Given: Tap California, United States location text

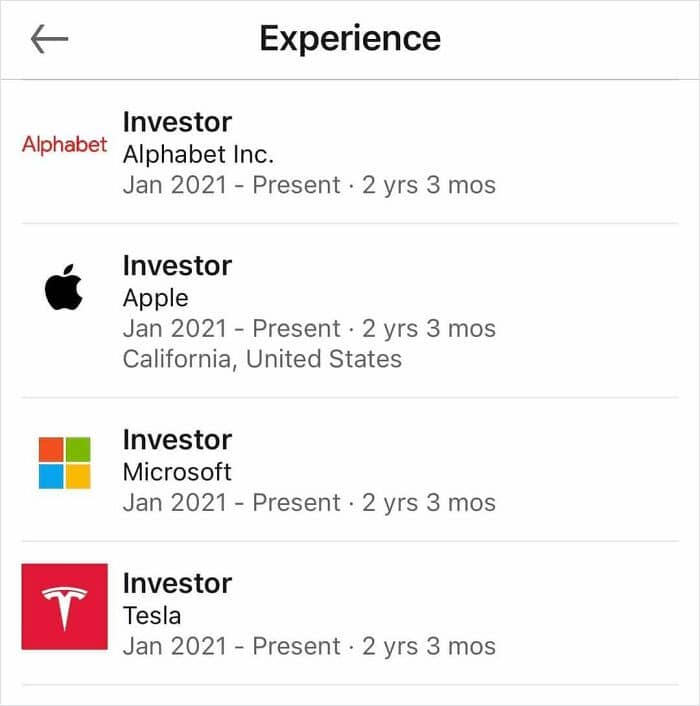Looking at the screenshot, I should coord(262,359).
